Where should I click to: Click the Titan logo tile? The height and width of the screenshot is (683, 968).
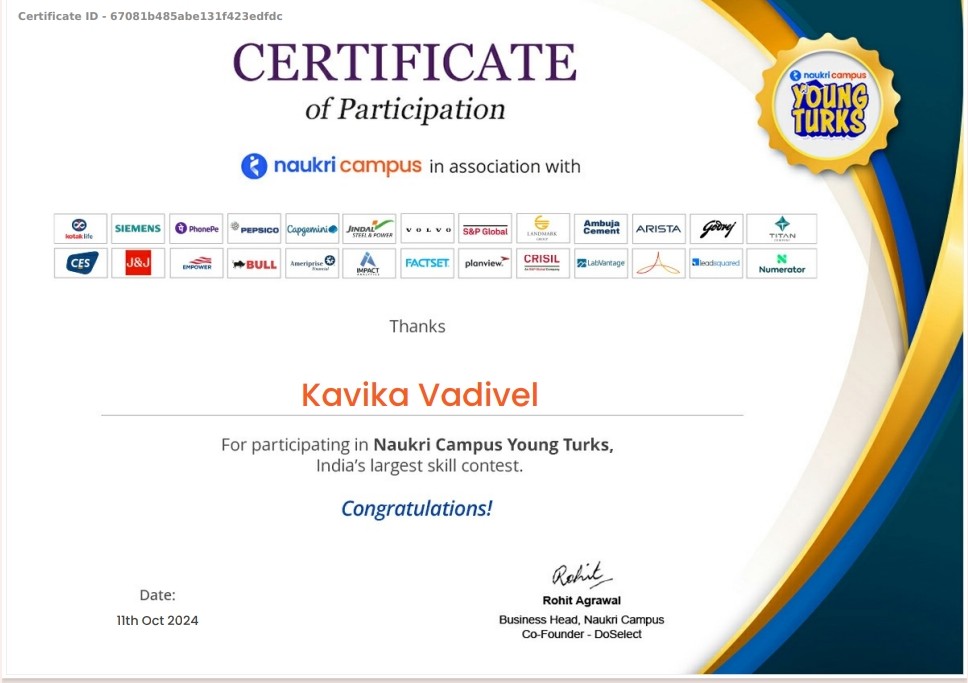781,229
